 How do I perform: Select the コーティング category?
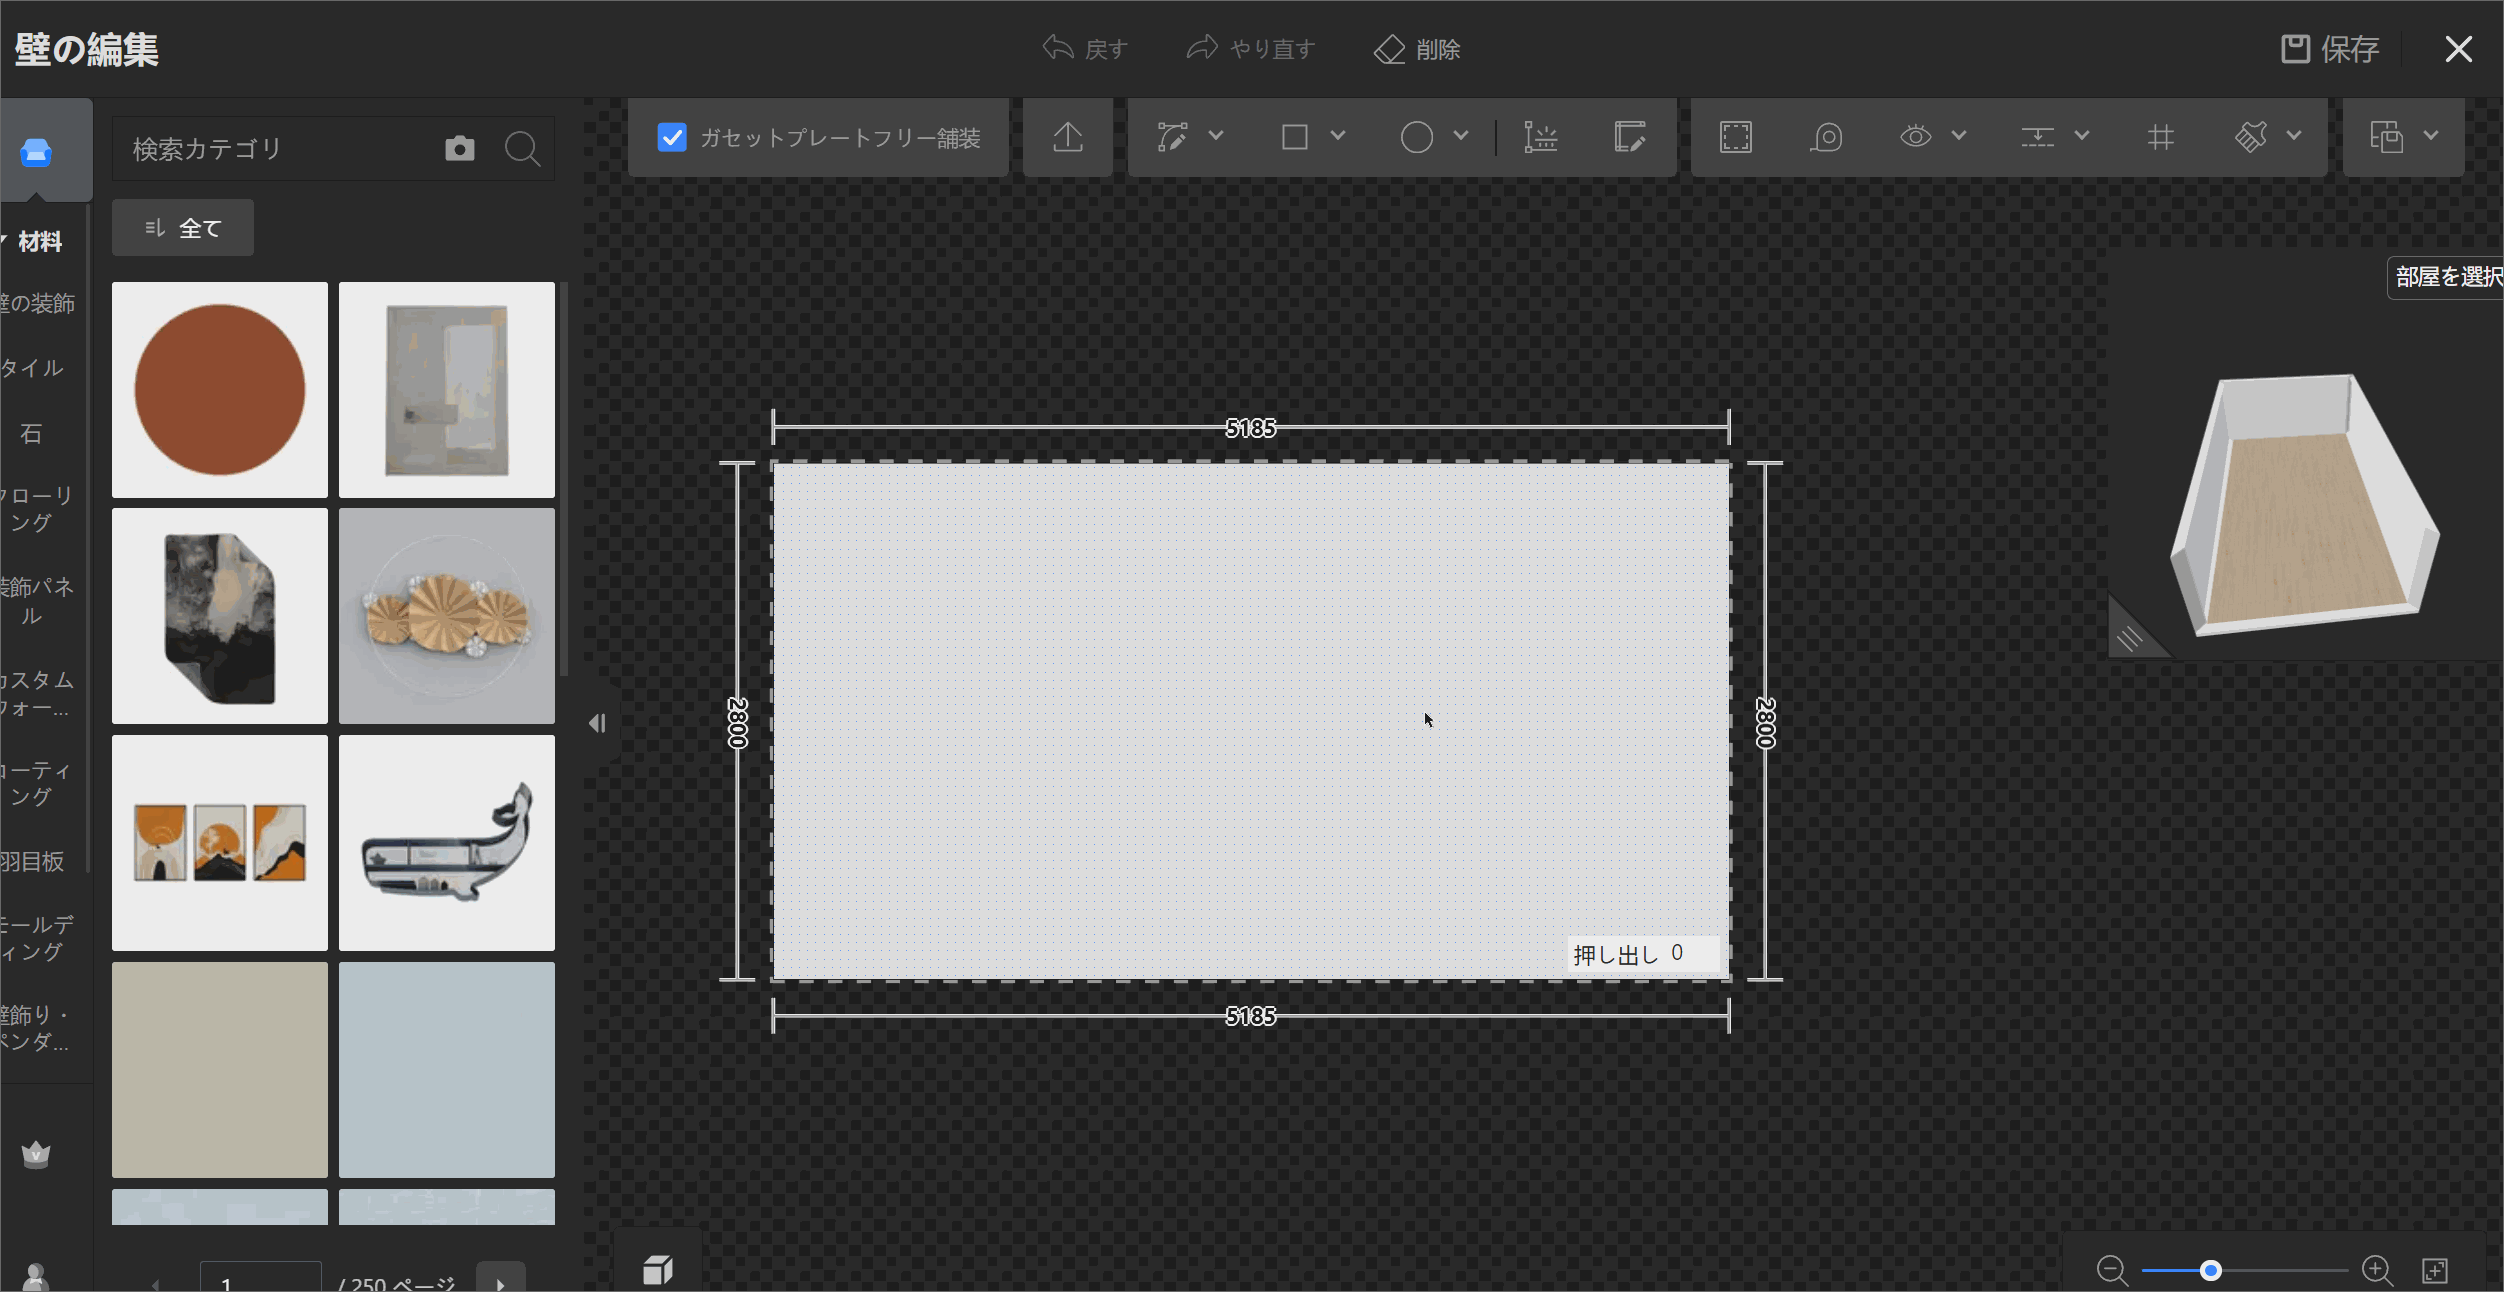click(36, 783)
